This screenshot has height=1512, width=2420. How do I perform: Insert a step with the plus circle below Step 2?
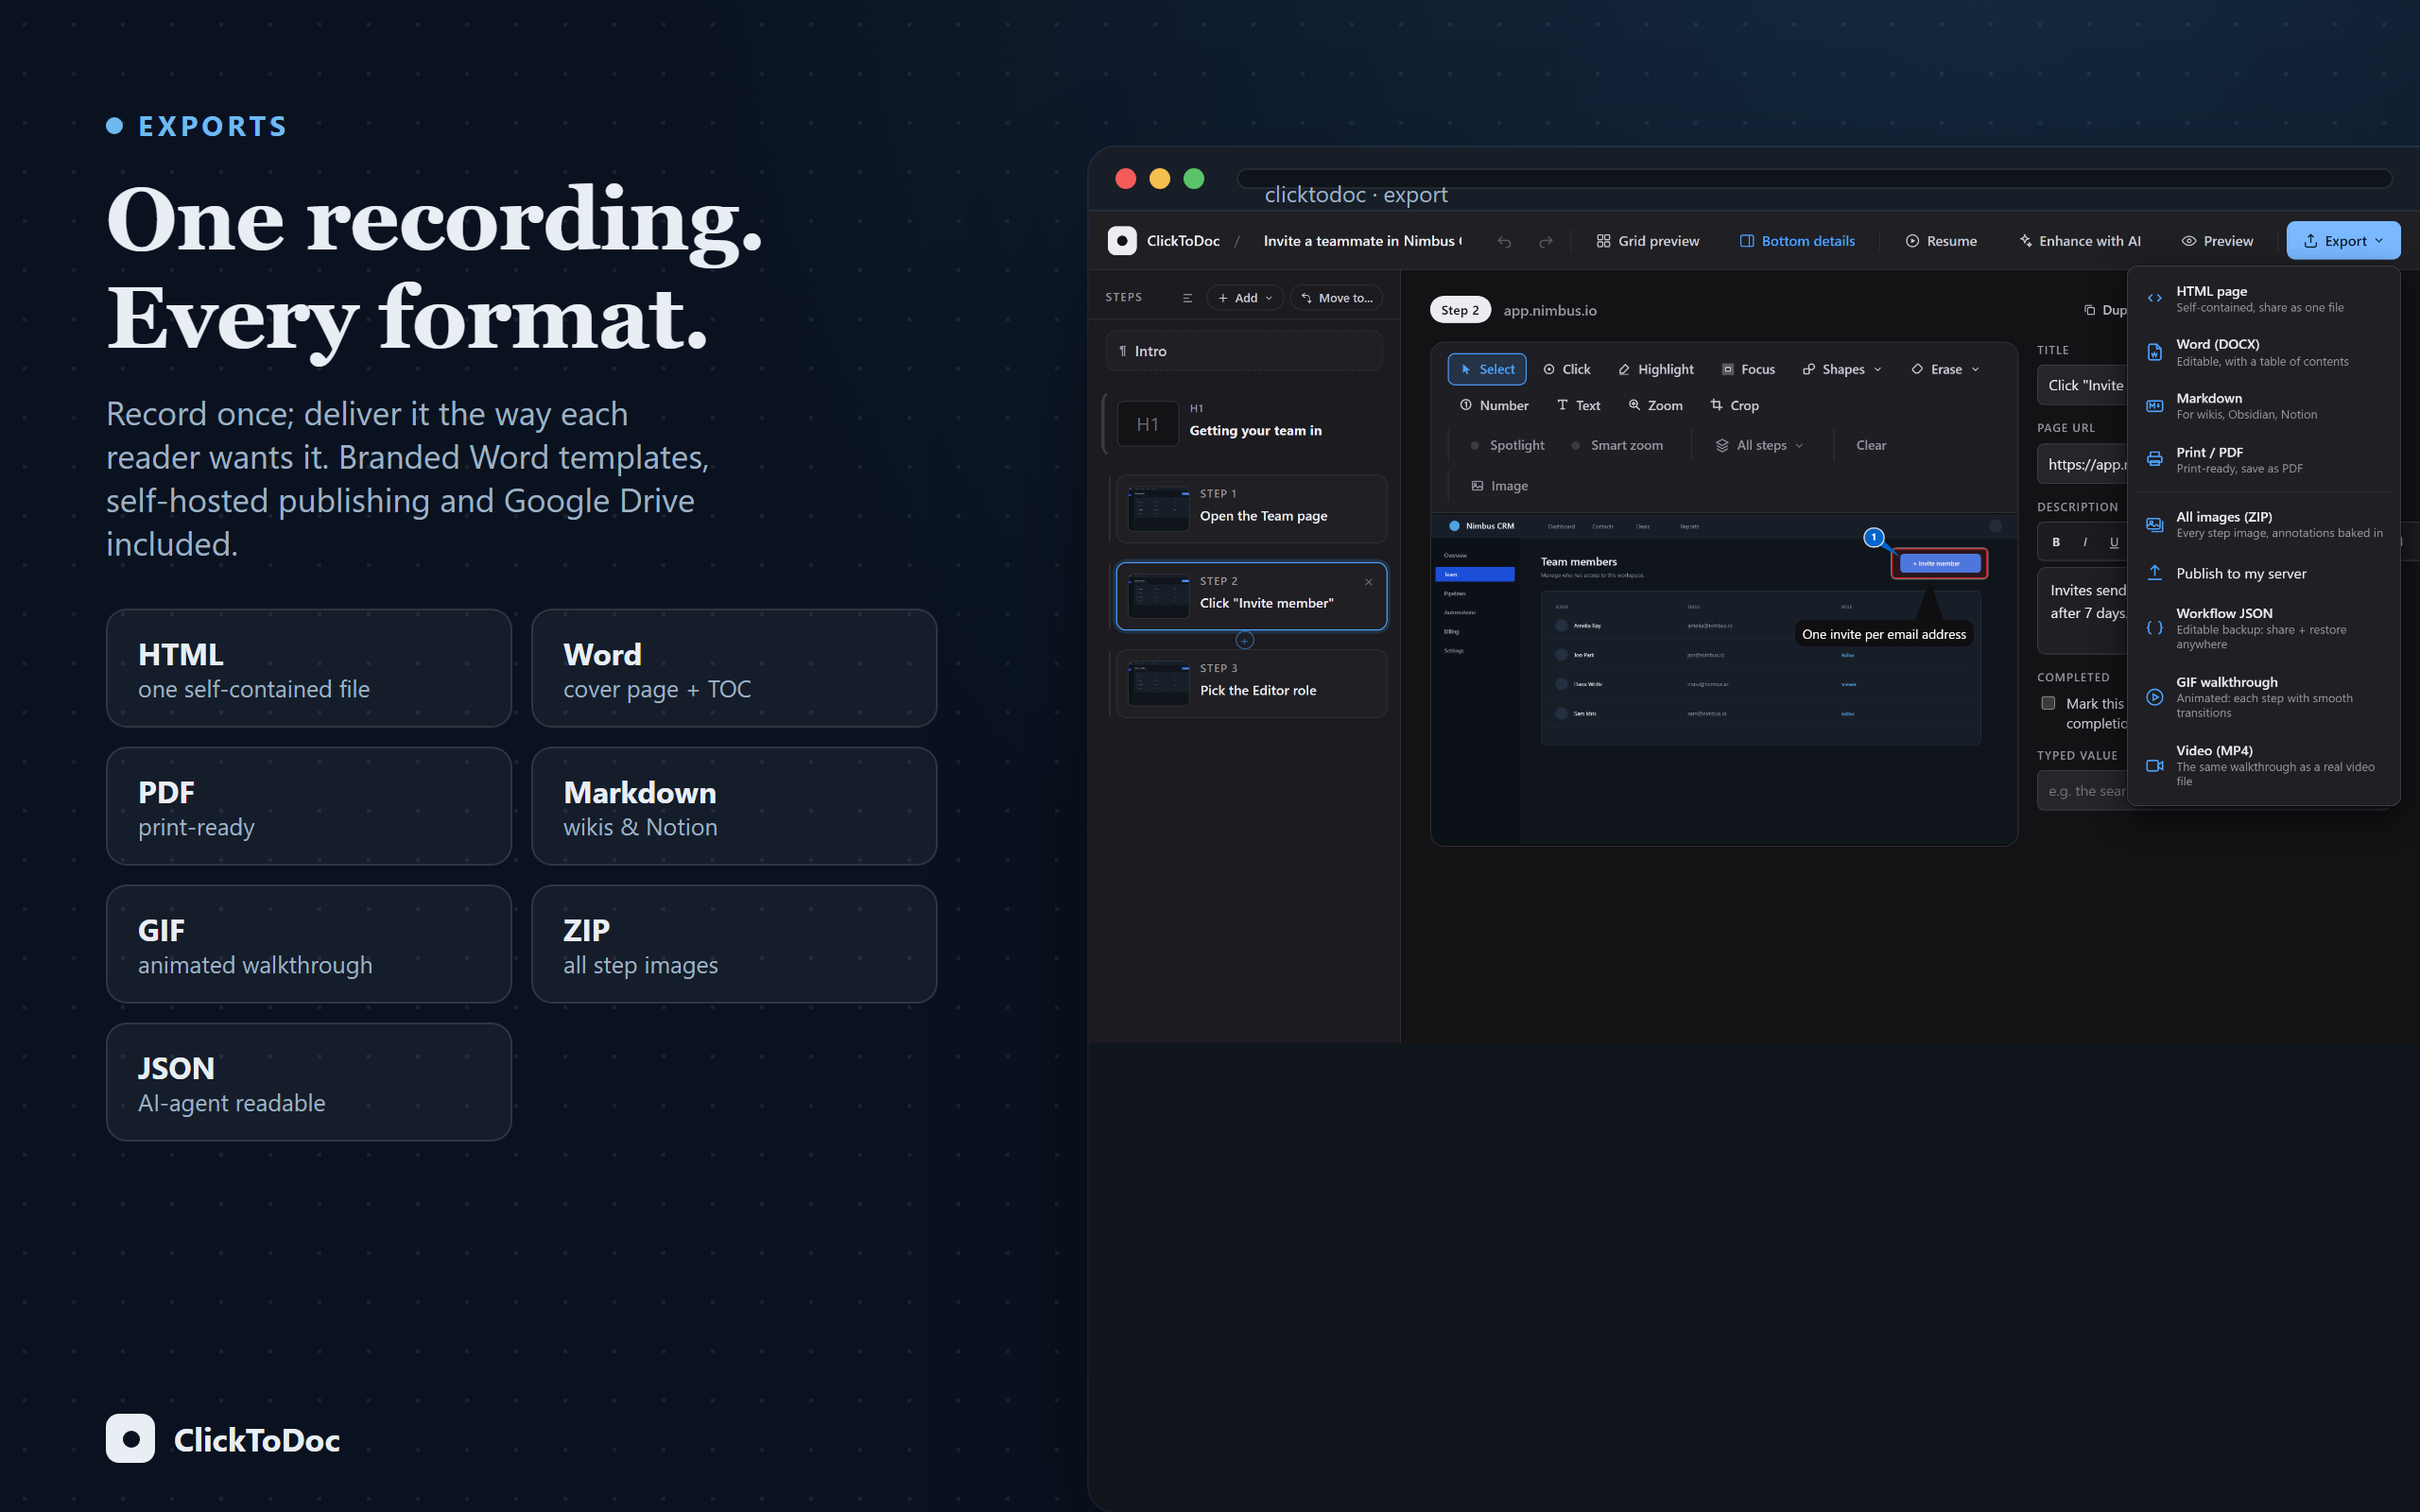[x=1245, y=640]
